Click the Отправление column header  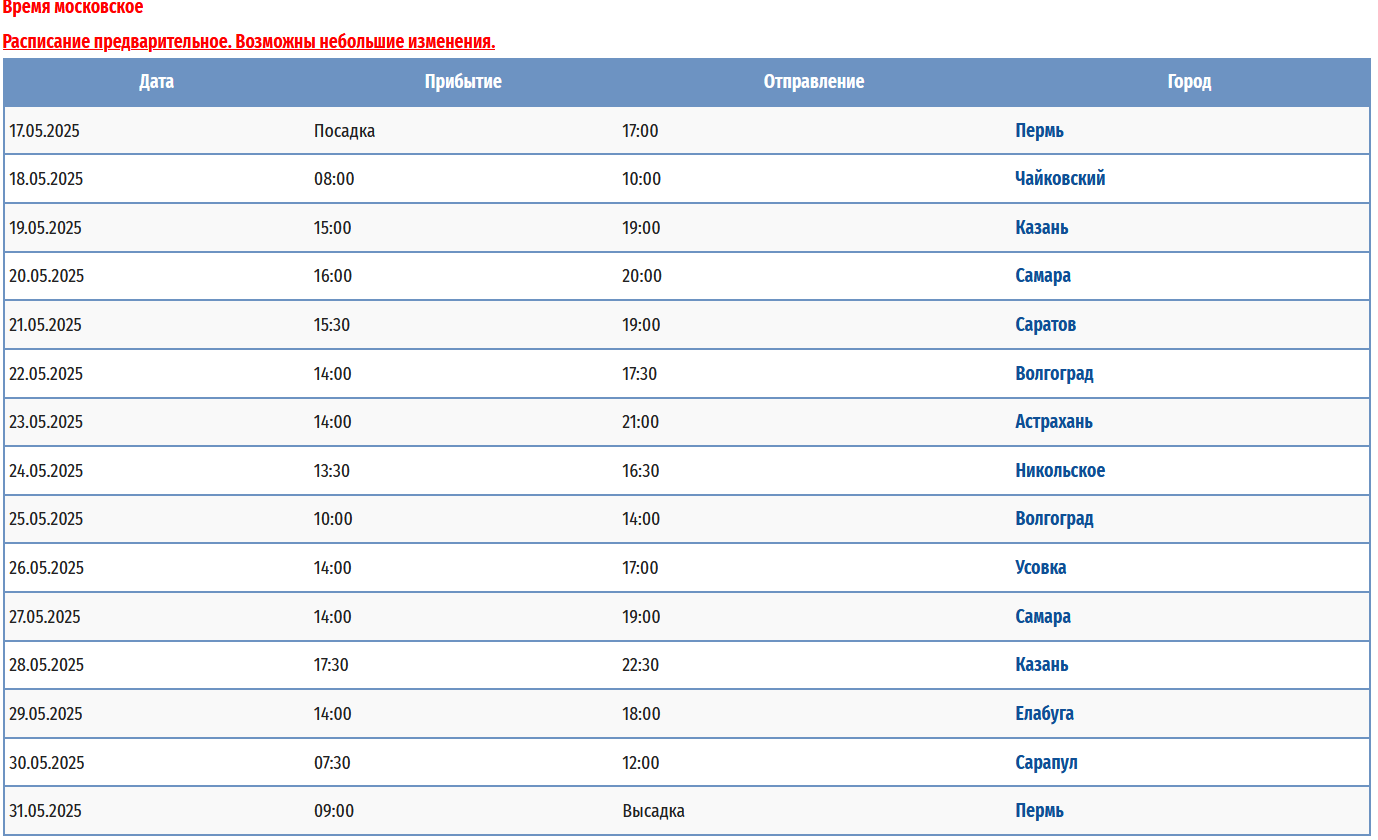814,82
